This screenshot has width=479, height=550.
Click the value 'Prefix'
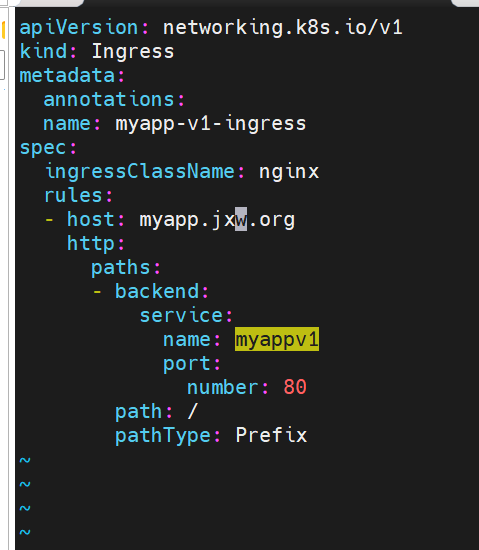click(271, 435)
